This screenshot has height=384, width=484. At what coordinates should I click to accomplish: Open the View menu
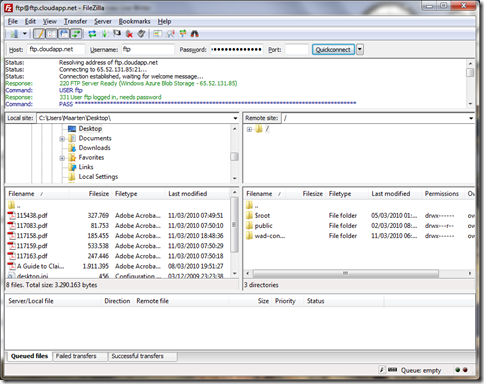[50, 22]
